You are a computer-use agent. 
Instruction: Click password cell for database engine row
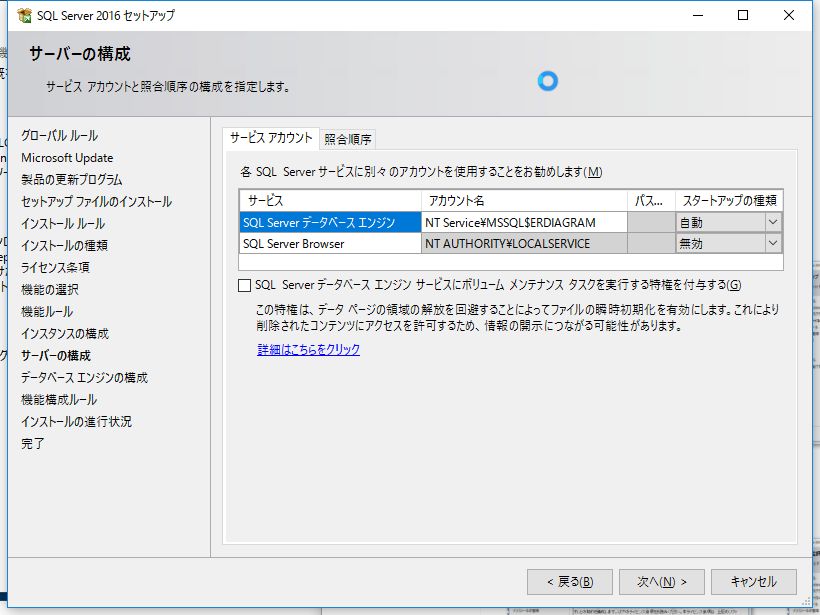(x=651, y=222)
